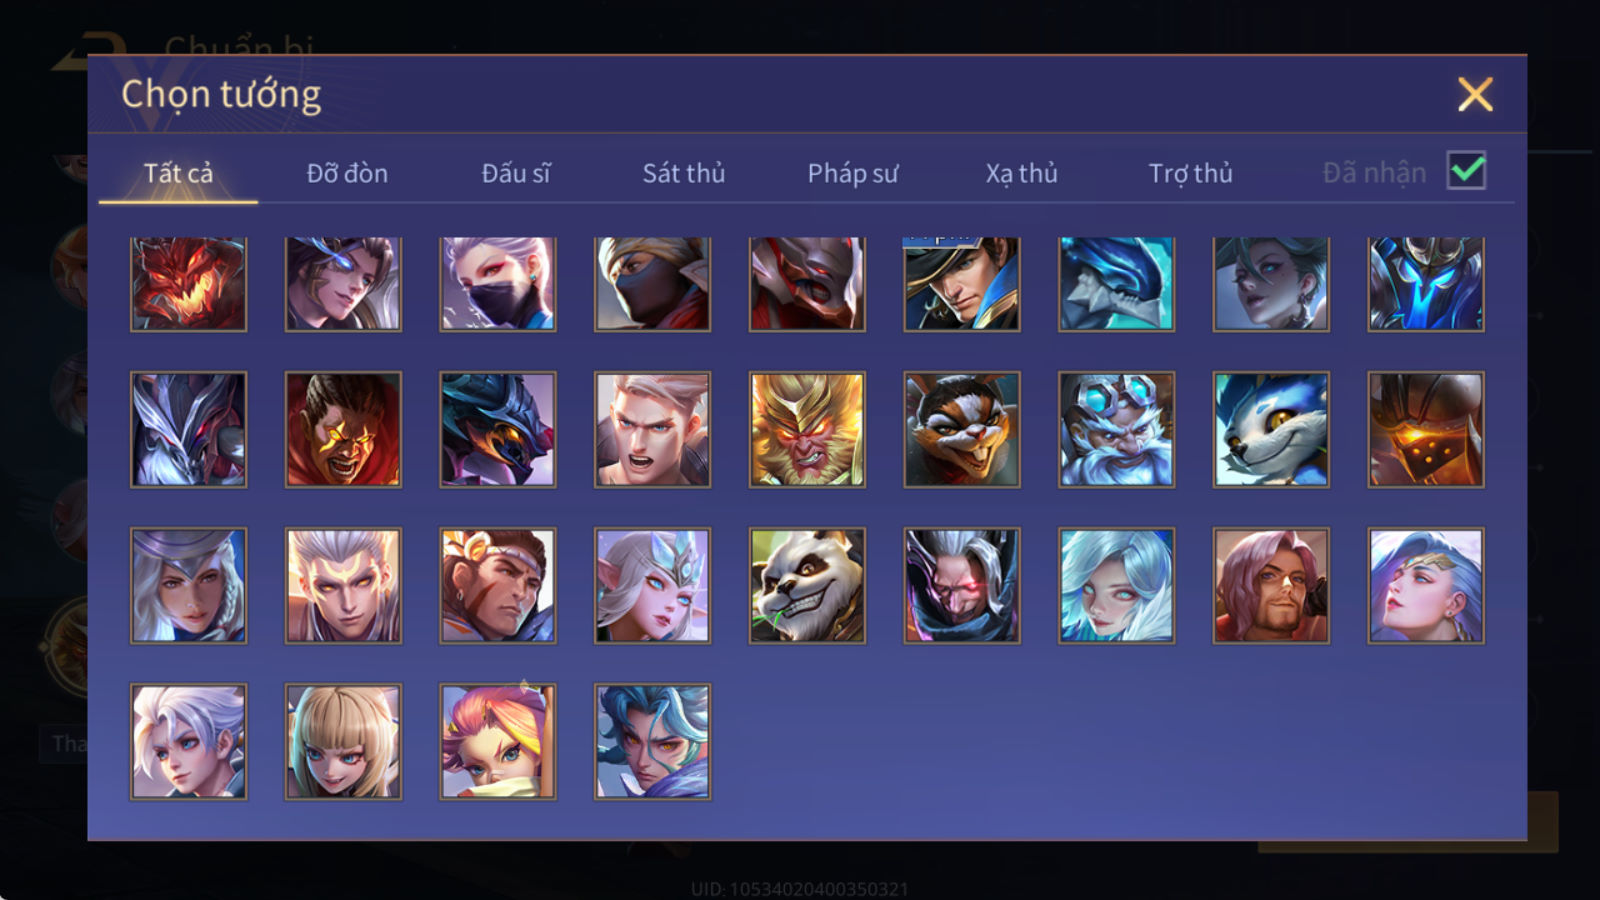Screen dimensions: 1600x900
Task: Show the Xạ thủ heroes tab
Action: point(1021,173)
